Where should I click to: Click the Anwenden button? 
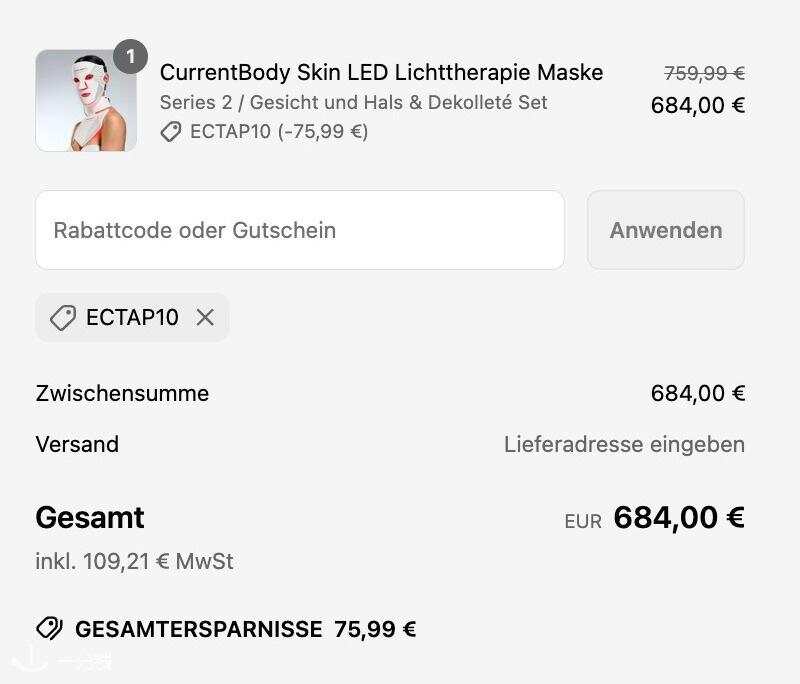tap(666, 230)
